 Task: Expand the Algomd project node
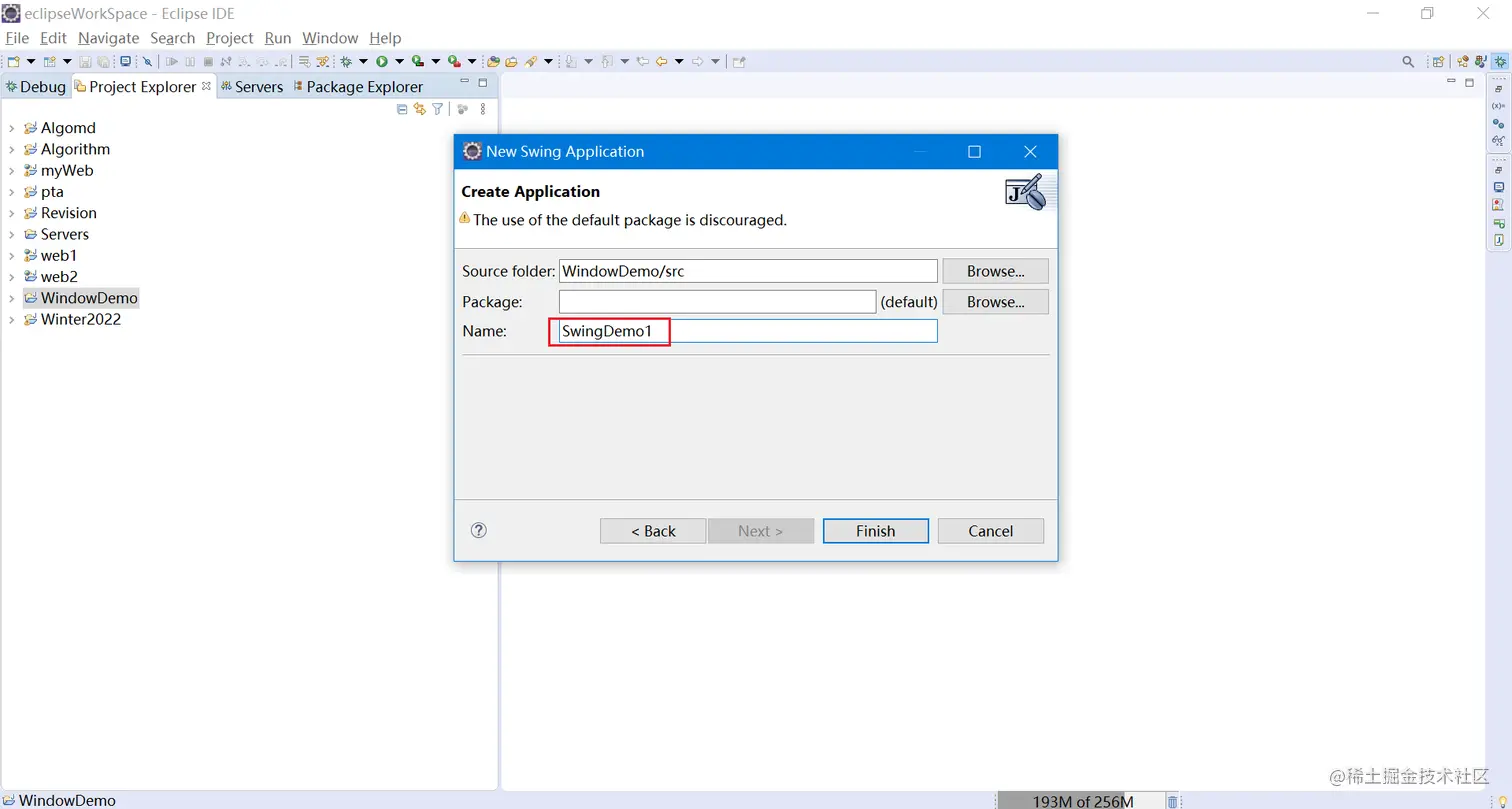tap(11, 128)
